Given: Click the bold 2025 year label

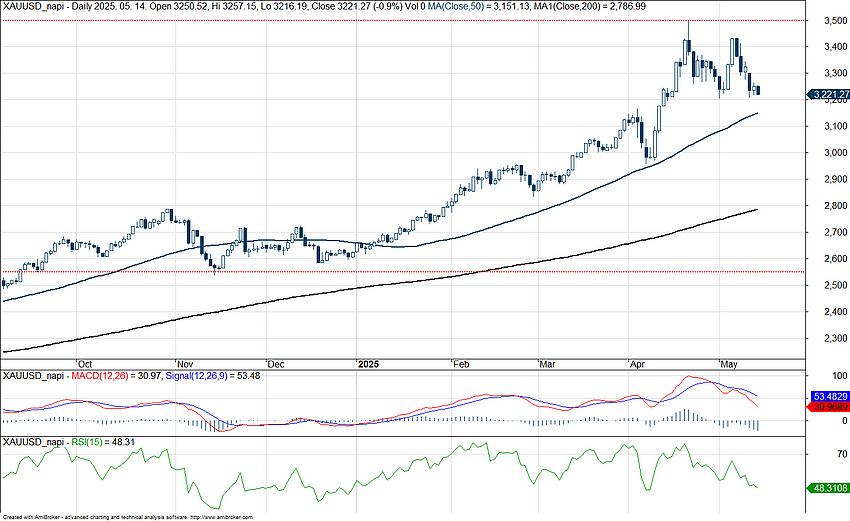Looking at the screenshot, I should click(x=369, y=364).
